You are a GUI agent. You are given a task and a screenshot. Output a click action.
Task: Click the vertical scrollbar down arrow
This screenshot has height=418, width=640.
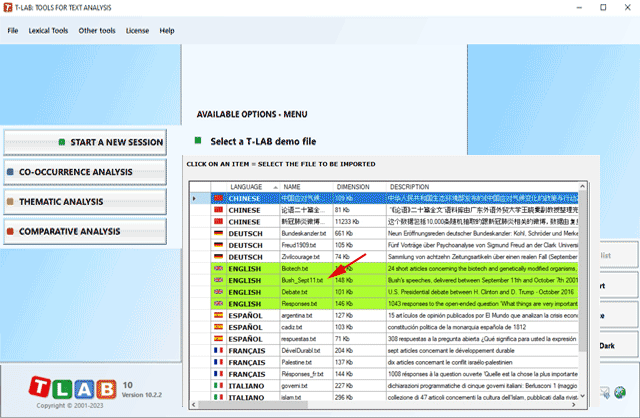tap(582, 396)
